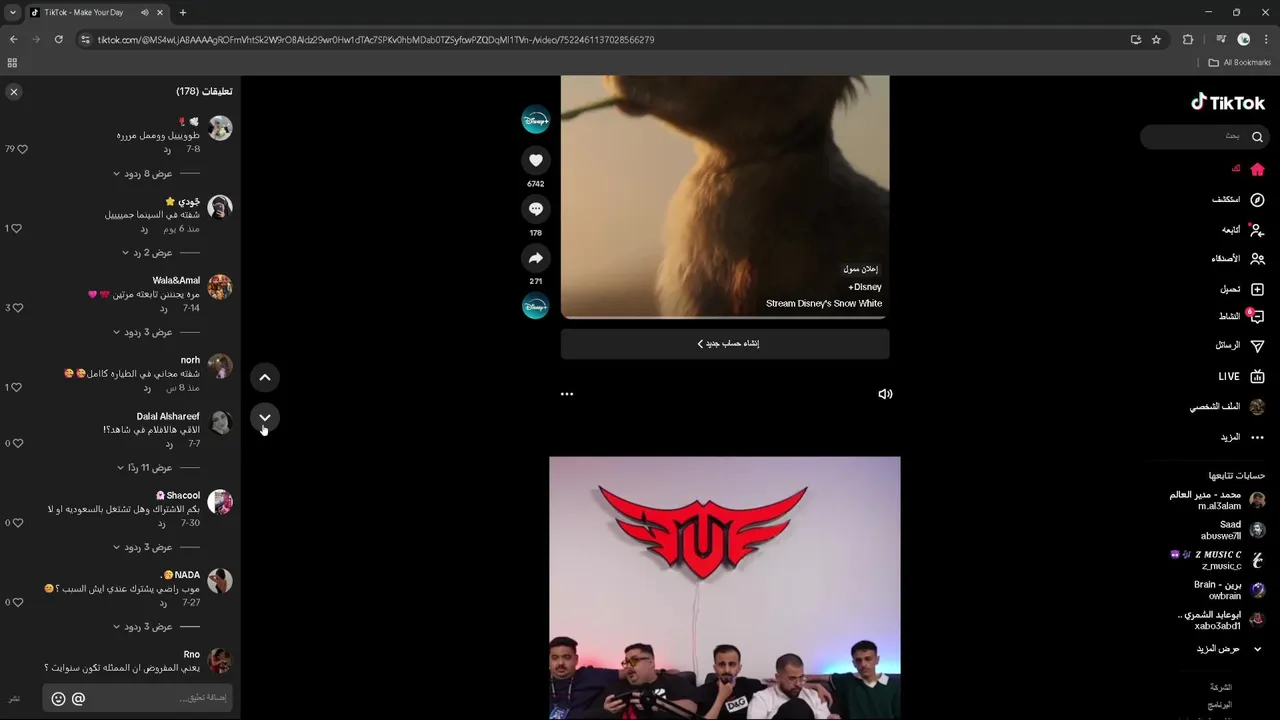
Task: Open the For You home tab
Action: pos(1249,169)
